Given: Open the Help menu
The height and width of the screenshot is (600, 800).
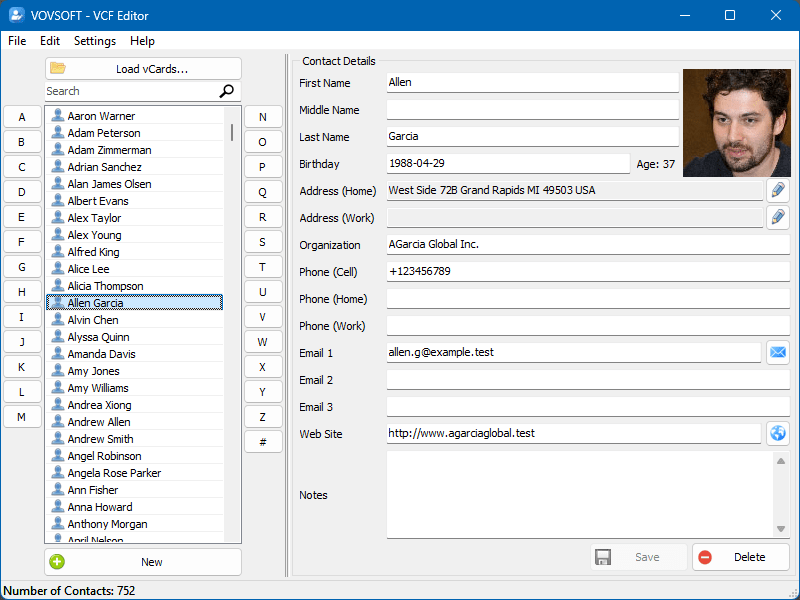Looking at the screenshot, I should coord(142,41).
